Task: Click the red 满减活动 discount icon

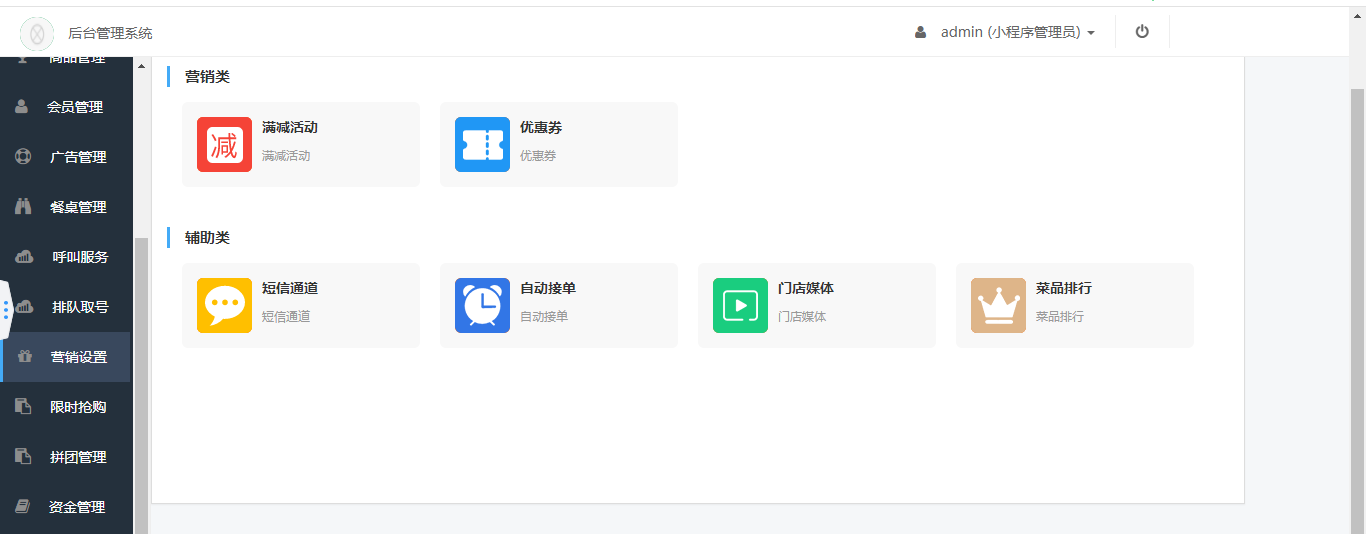Action: 224,145
